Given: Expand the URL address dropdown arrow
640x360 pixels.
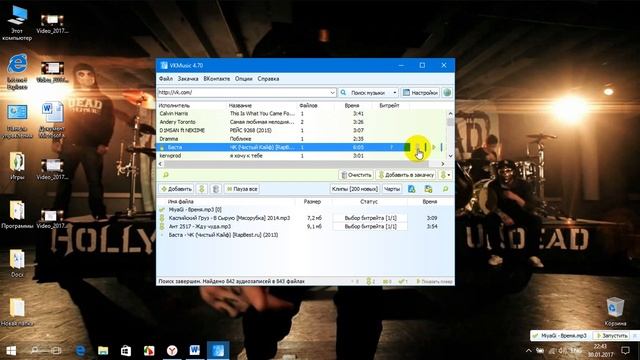Looking at the screenshot, I should click(x=332, y=93).
